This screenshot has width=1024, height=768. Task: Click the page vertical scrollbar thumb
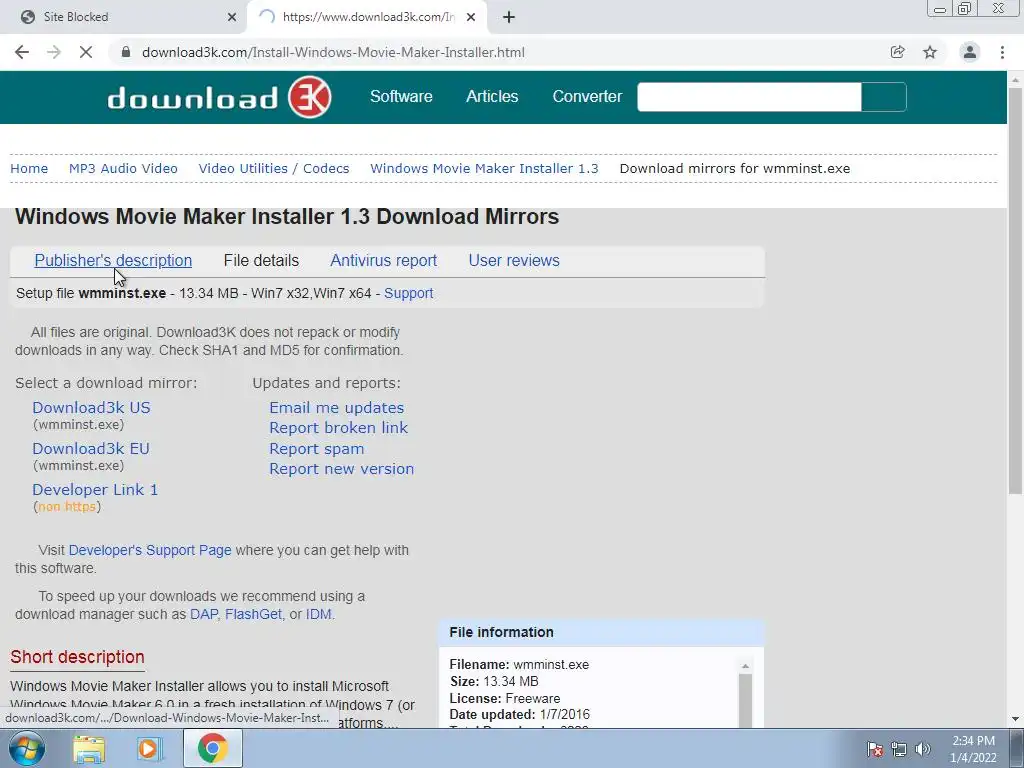(x=1015, y=291)
